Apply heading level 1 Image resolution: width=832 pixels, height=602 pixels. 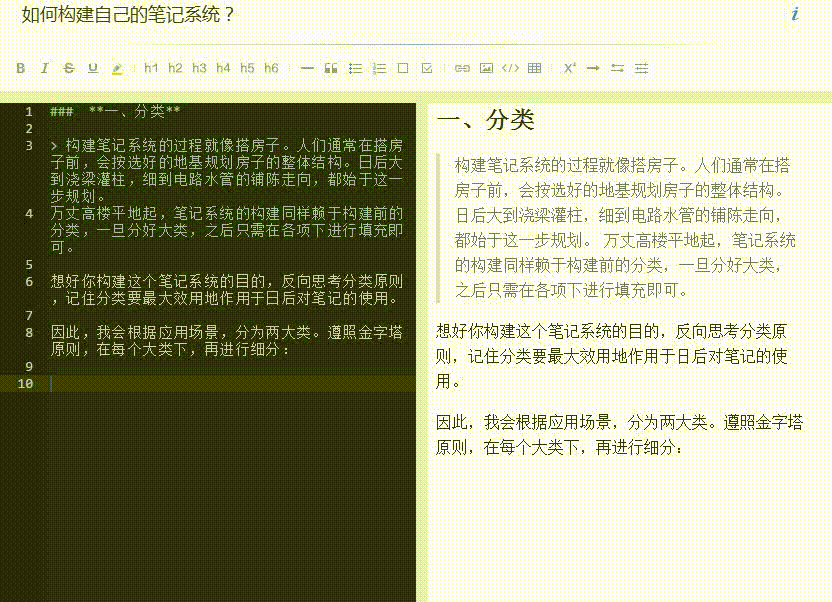click(150, 68)
